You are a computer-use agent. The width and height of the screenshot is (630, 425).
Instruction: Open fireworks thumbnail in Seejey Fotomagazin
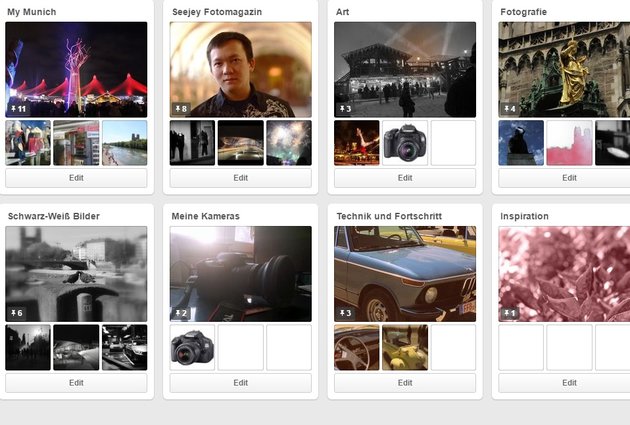(x=289, y=143)
